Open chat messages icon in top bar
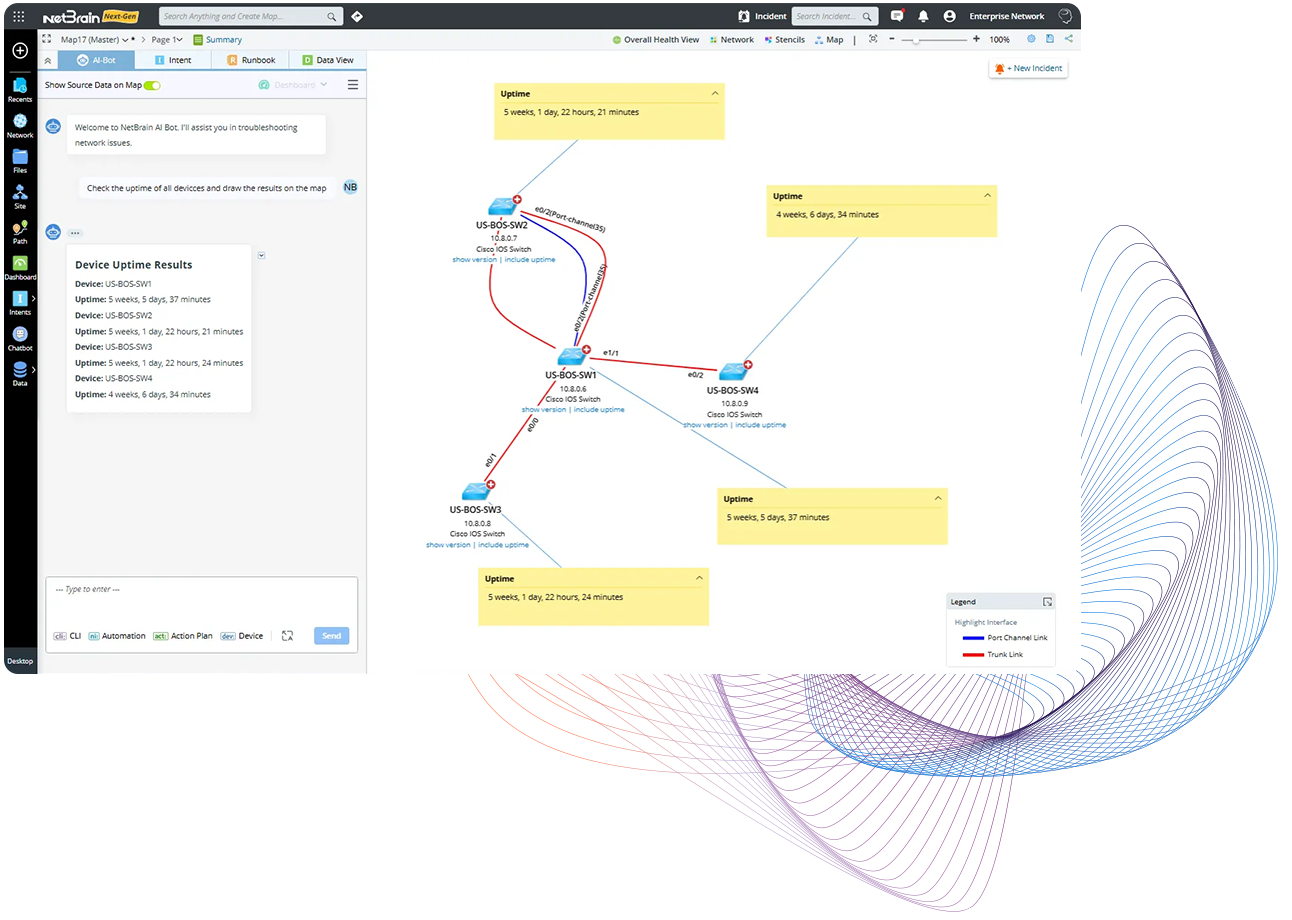 pyautogui.click(x=897, y=16)
